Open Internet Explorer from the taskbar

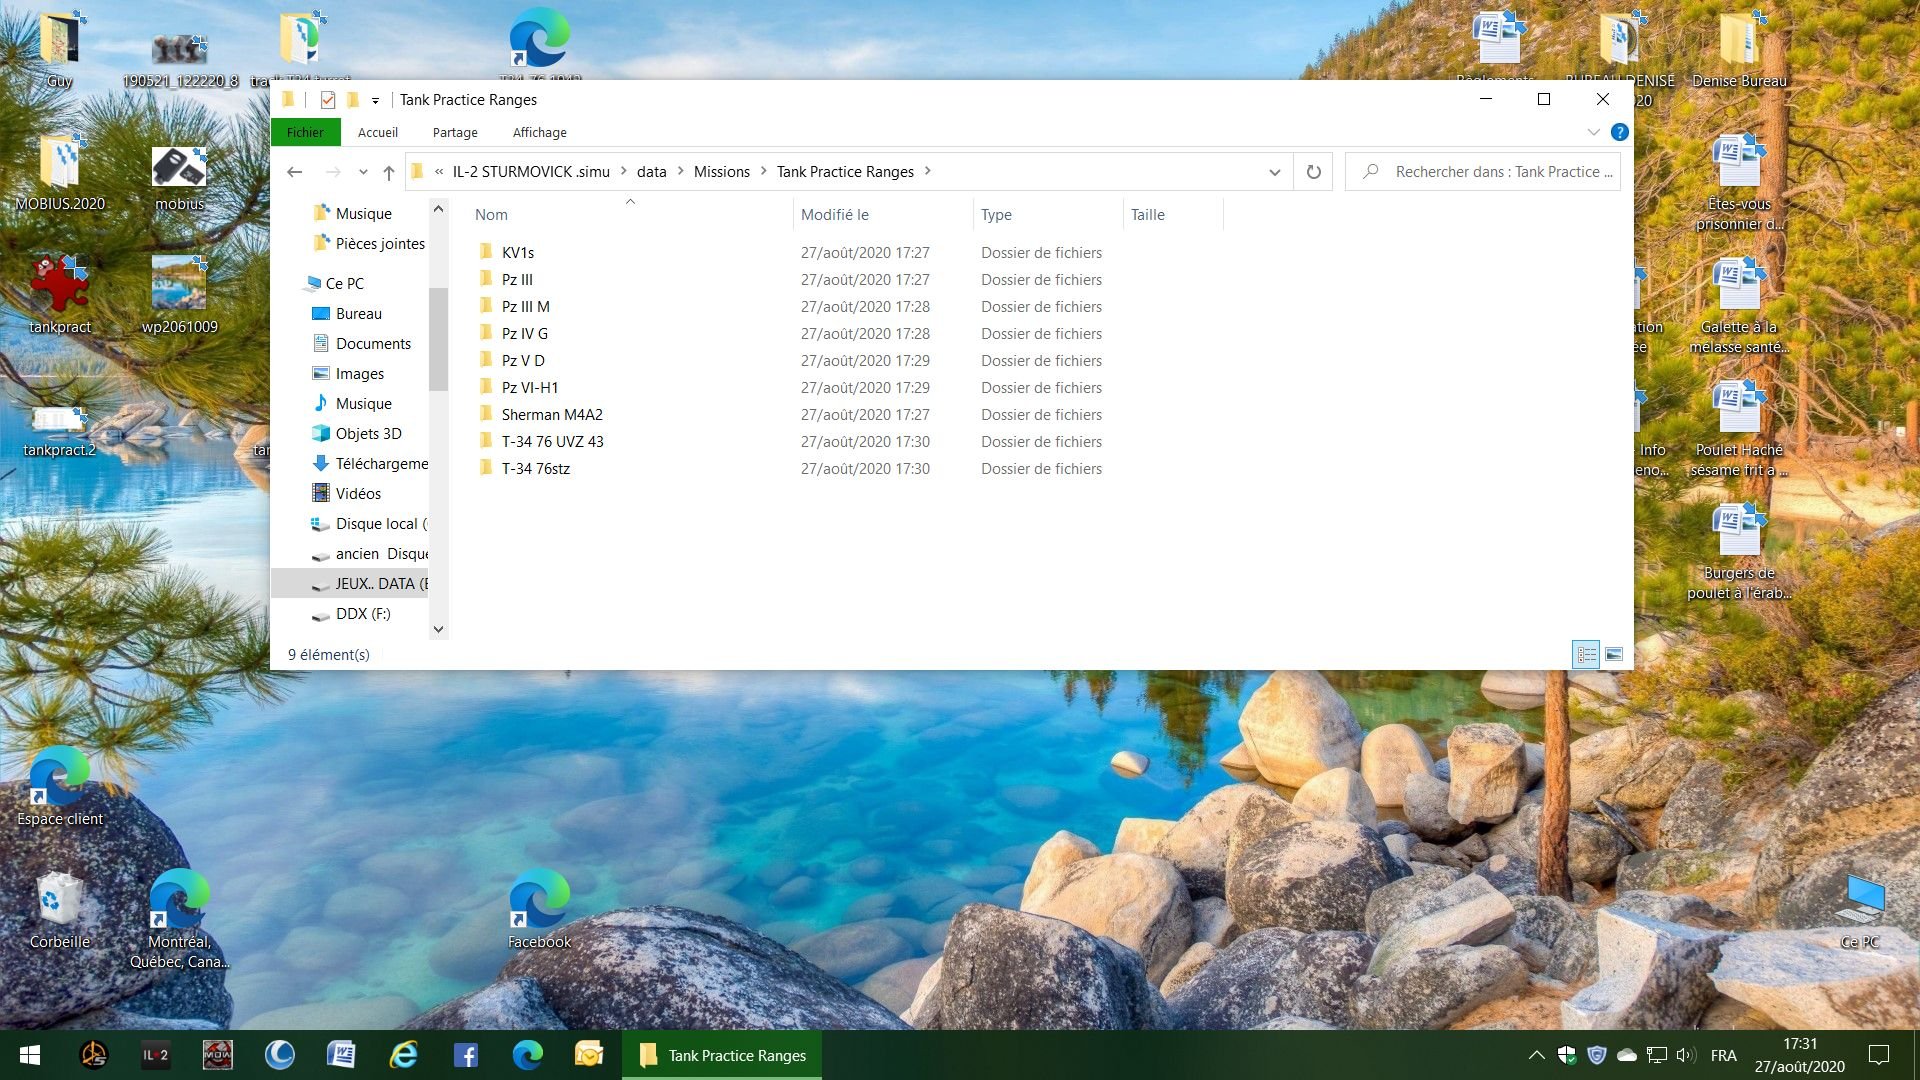click(x=403, y=1055)
